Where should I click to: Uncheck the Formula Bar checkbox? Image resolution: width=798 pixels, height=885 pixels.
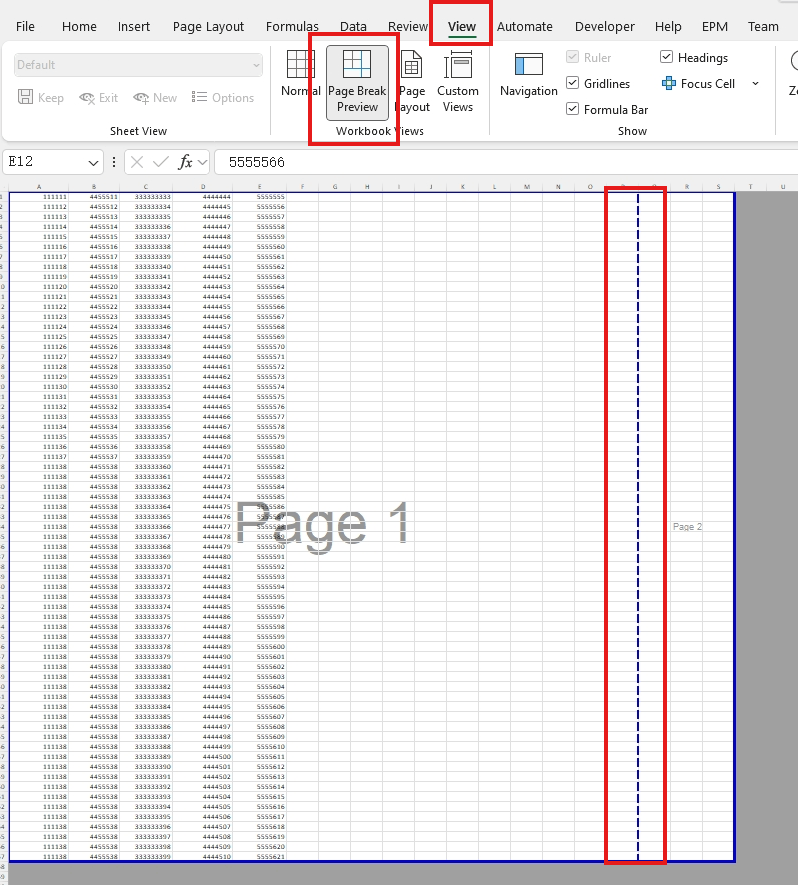pyautogui.click(x=572, y=109)
